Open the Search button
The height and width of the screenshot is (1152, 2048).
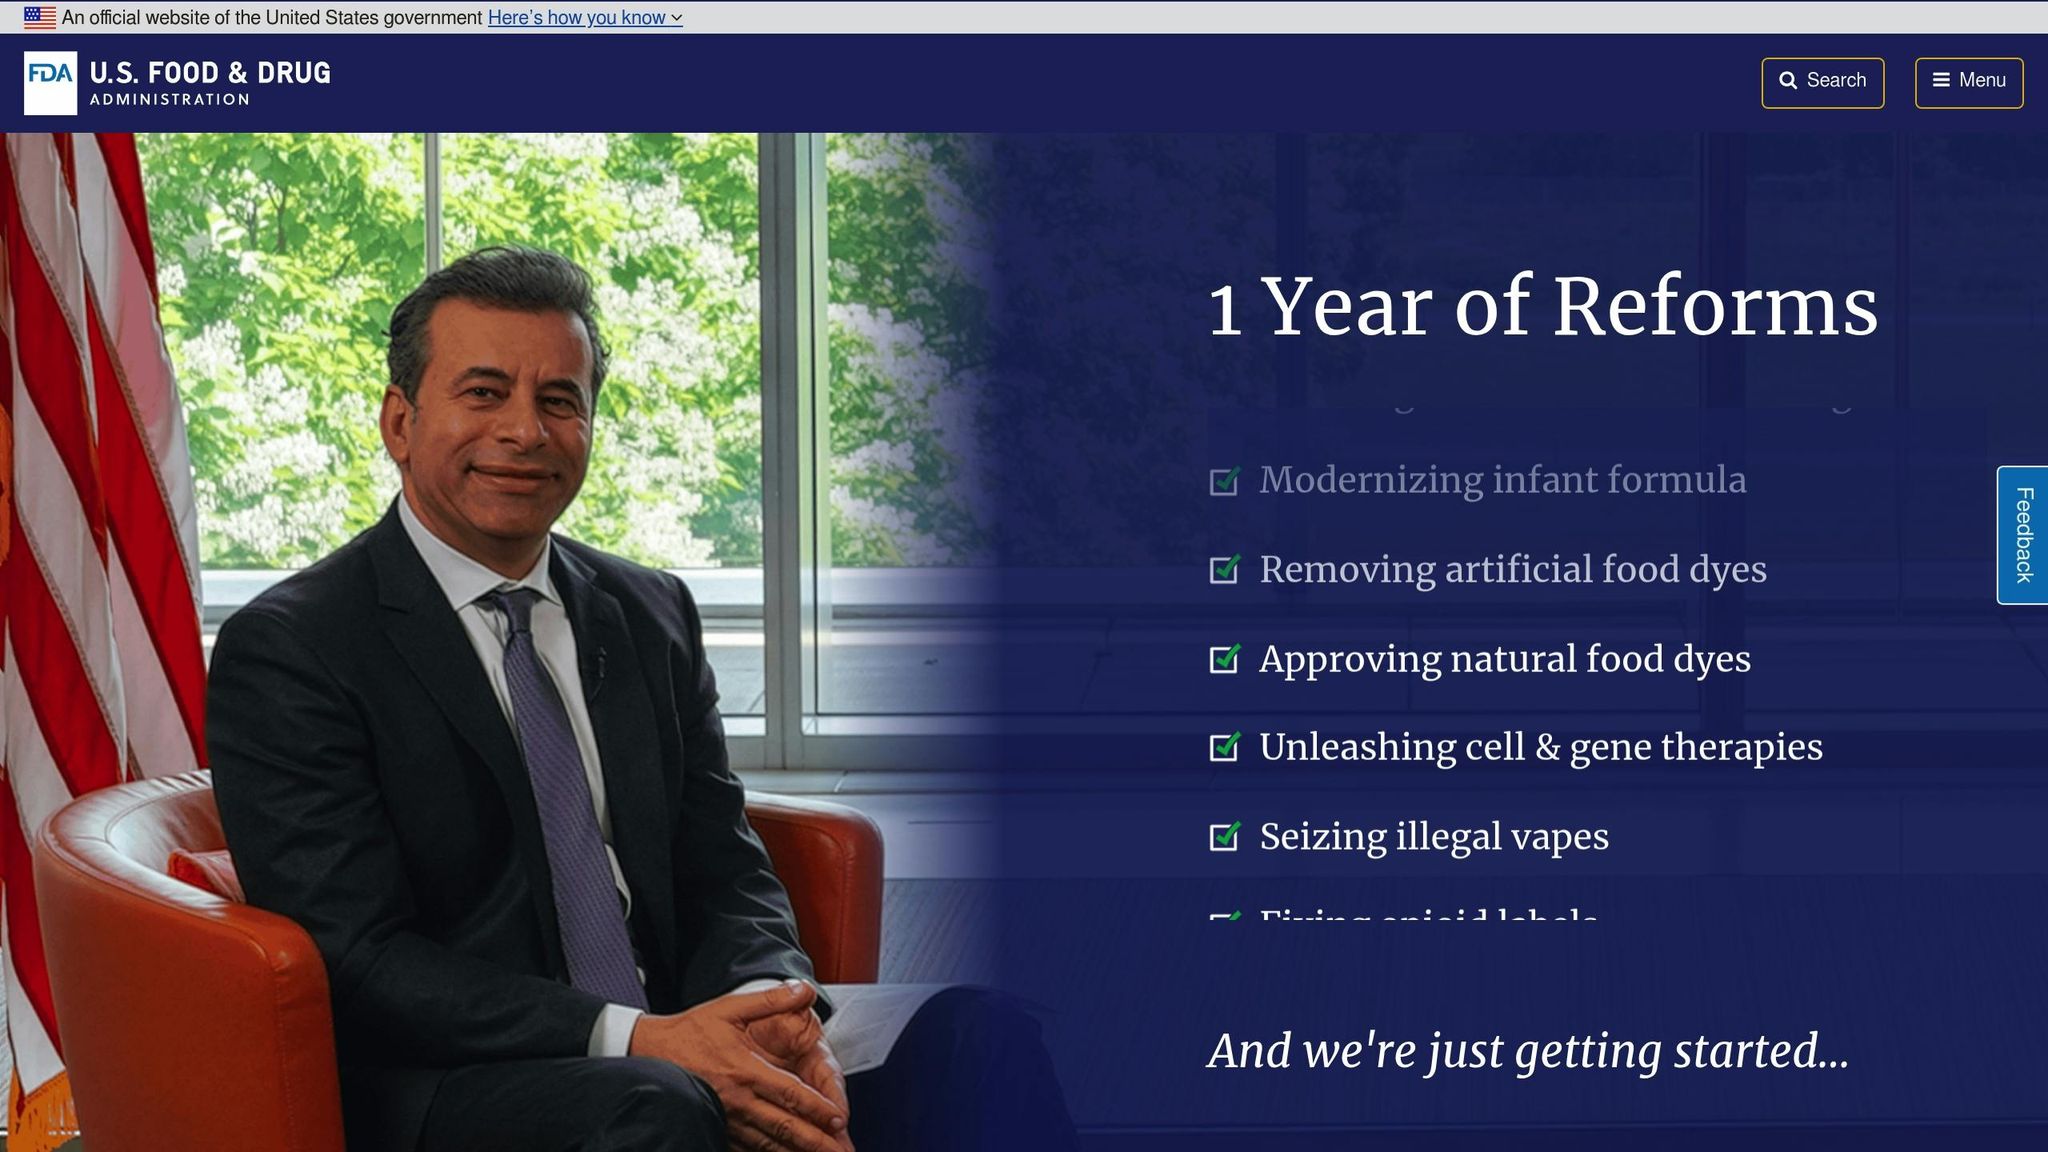pos(1822,82)
